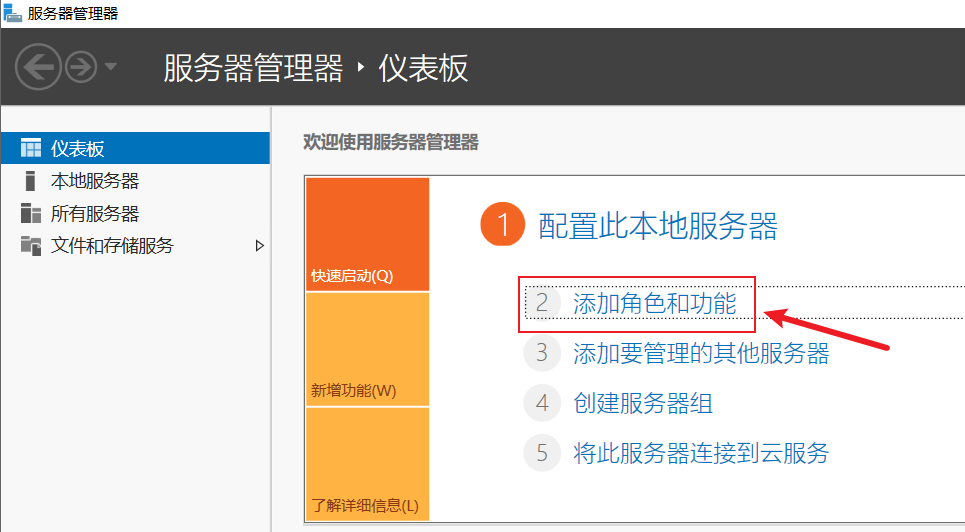Viewport: 965px width, 532px height.
Task: Click the 创建服务器组 link
Action: [x=643, y=403]
